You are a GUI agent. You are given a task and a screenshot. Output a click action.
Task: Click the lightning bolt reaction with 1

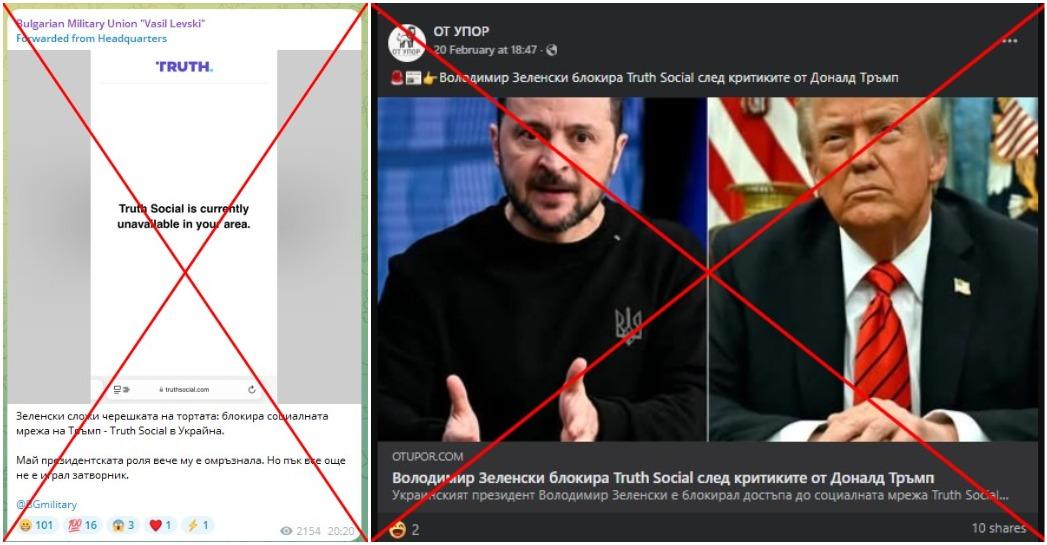tap(198, 525)
